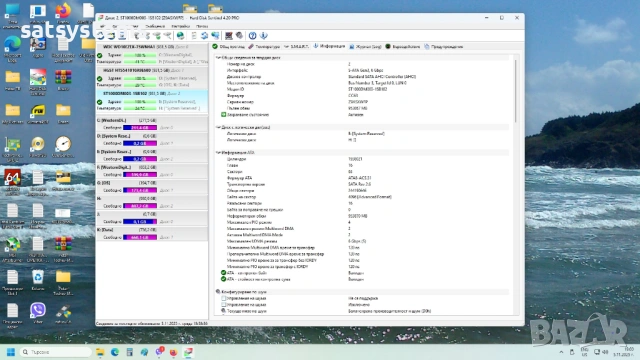
Task: Click the third toolbar icon with disk panel
Action: pos(122,36)
